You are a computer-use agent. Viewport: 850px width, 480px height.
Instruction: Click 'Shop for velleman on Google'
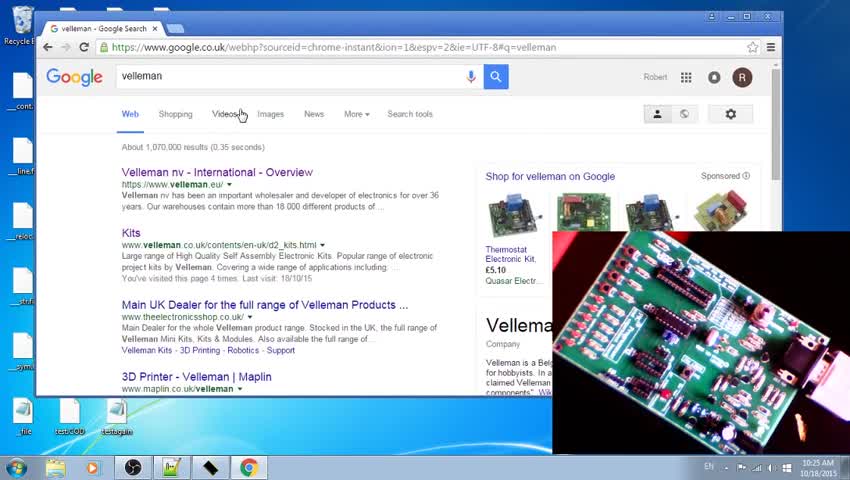[550, 176]
